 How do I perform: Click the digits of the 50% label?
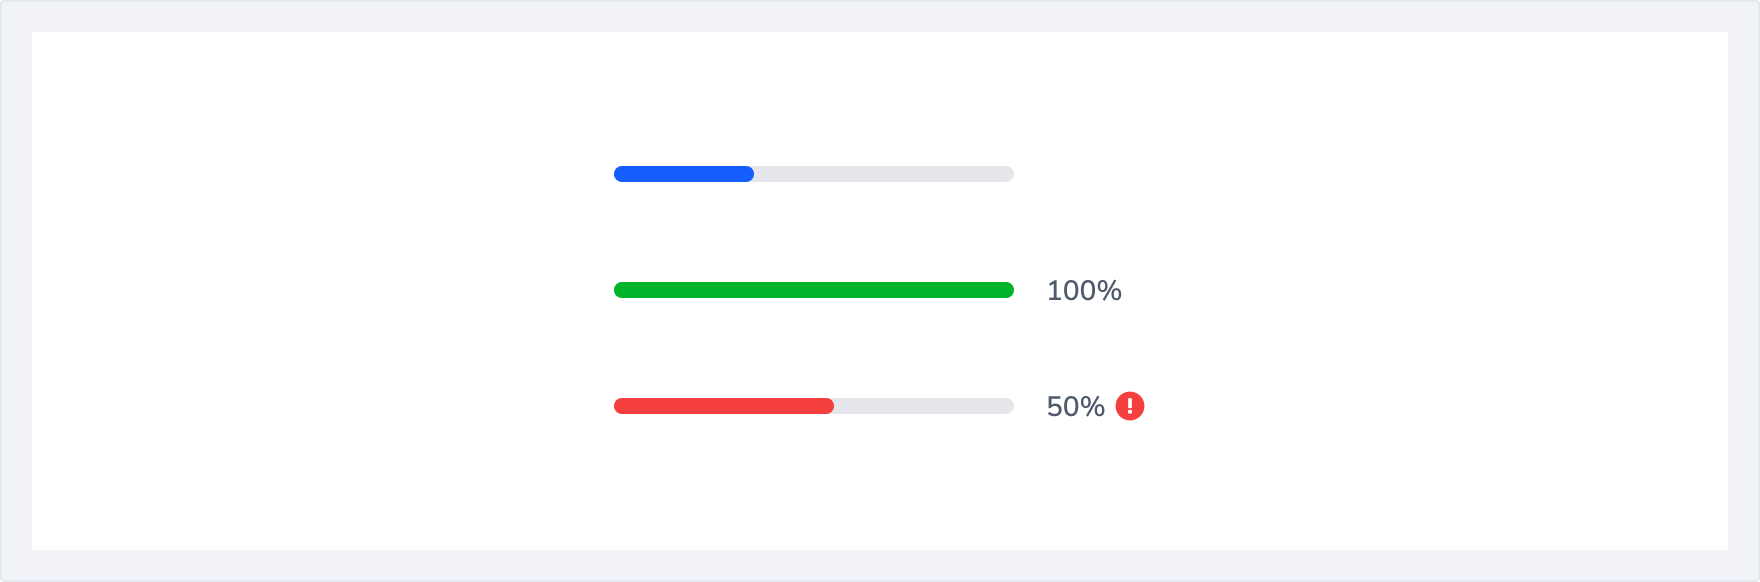click(1064, 407)
